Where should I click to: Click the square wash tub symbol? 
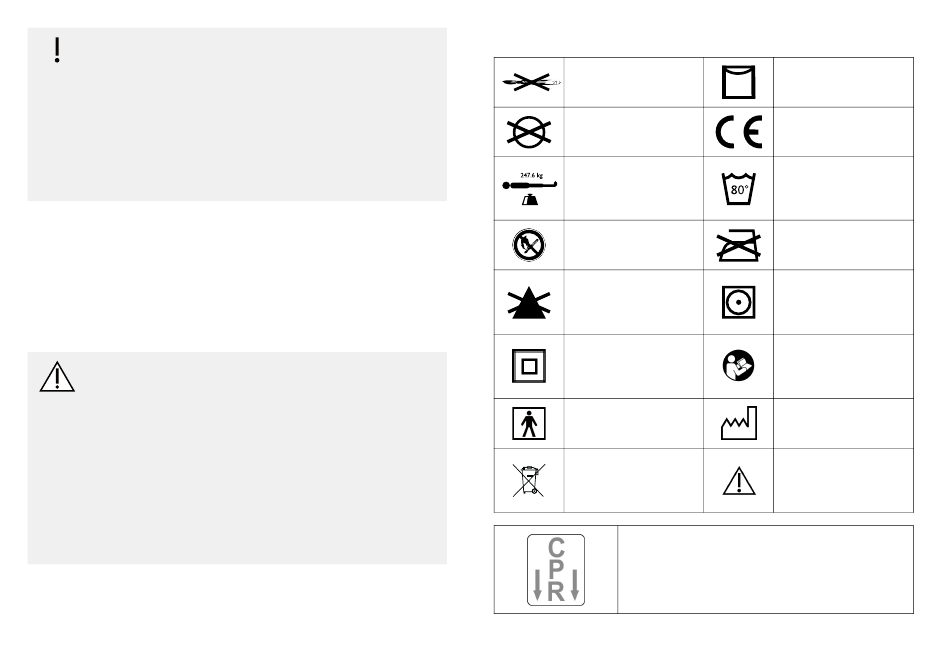click(739, 82)
